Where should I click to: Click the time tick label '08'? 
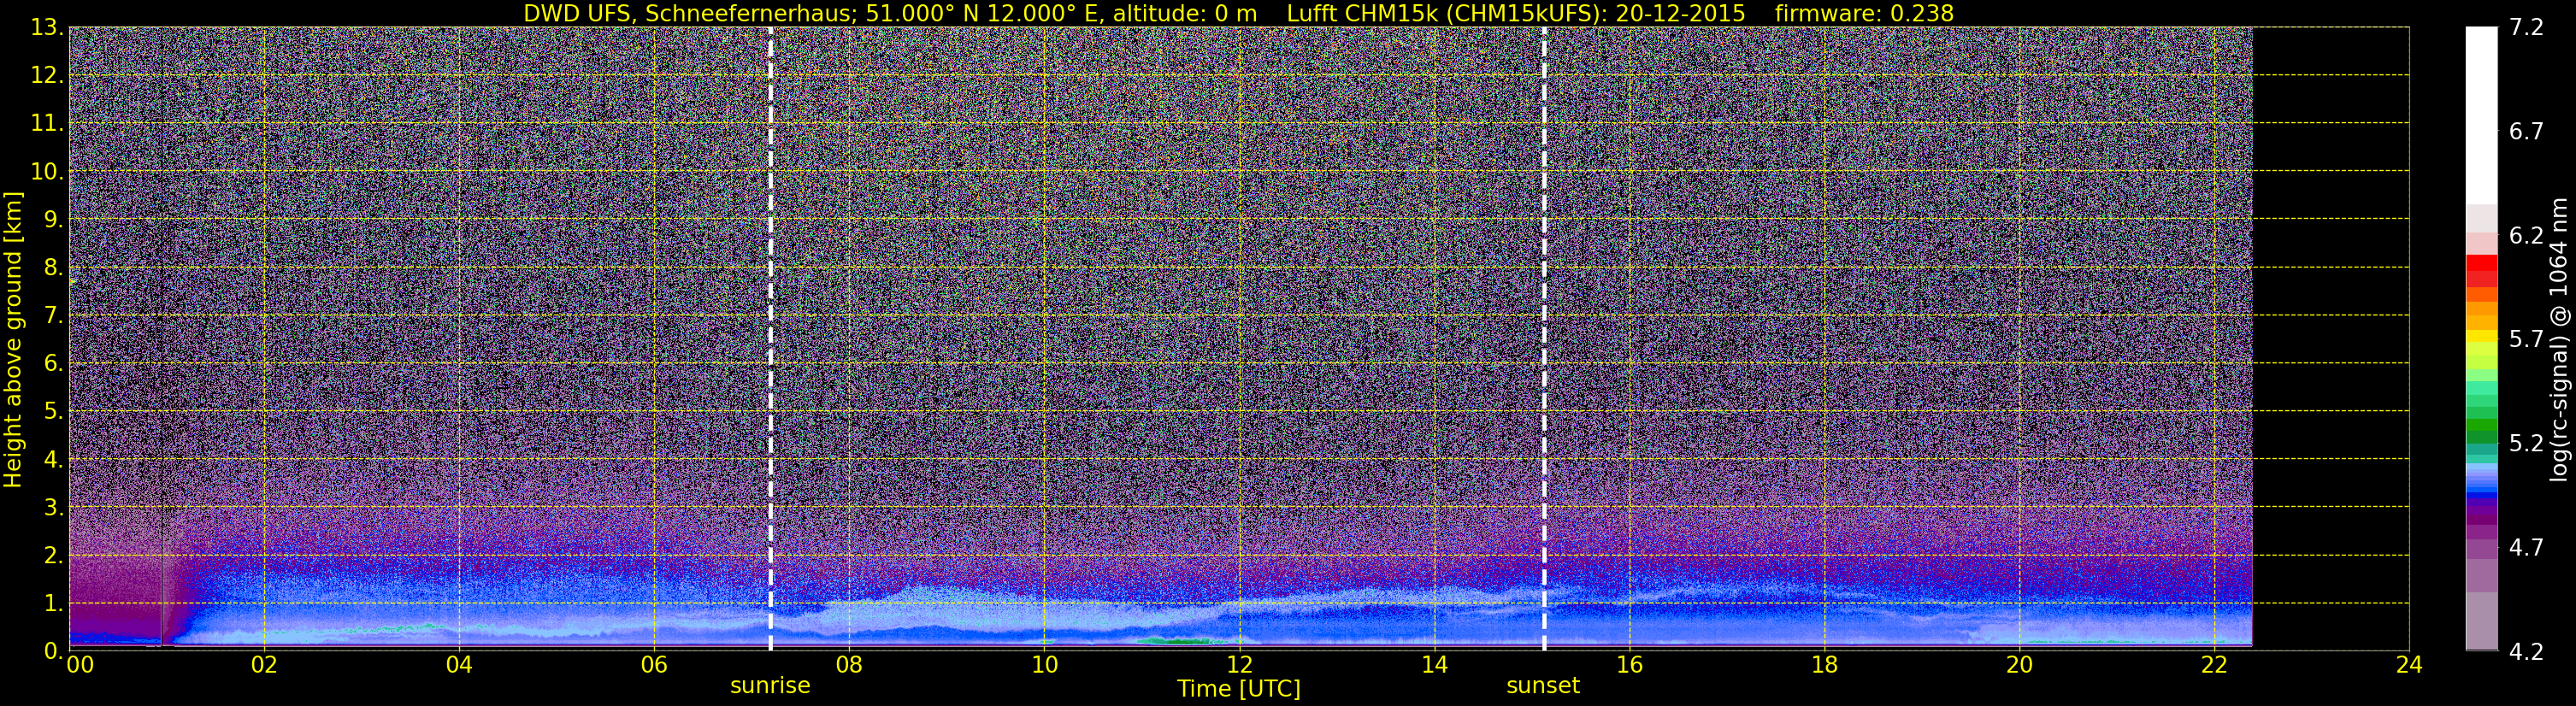[x=849, y=665]
